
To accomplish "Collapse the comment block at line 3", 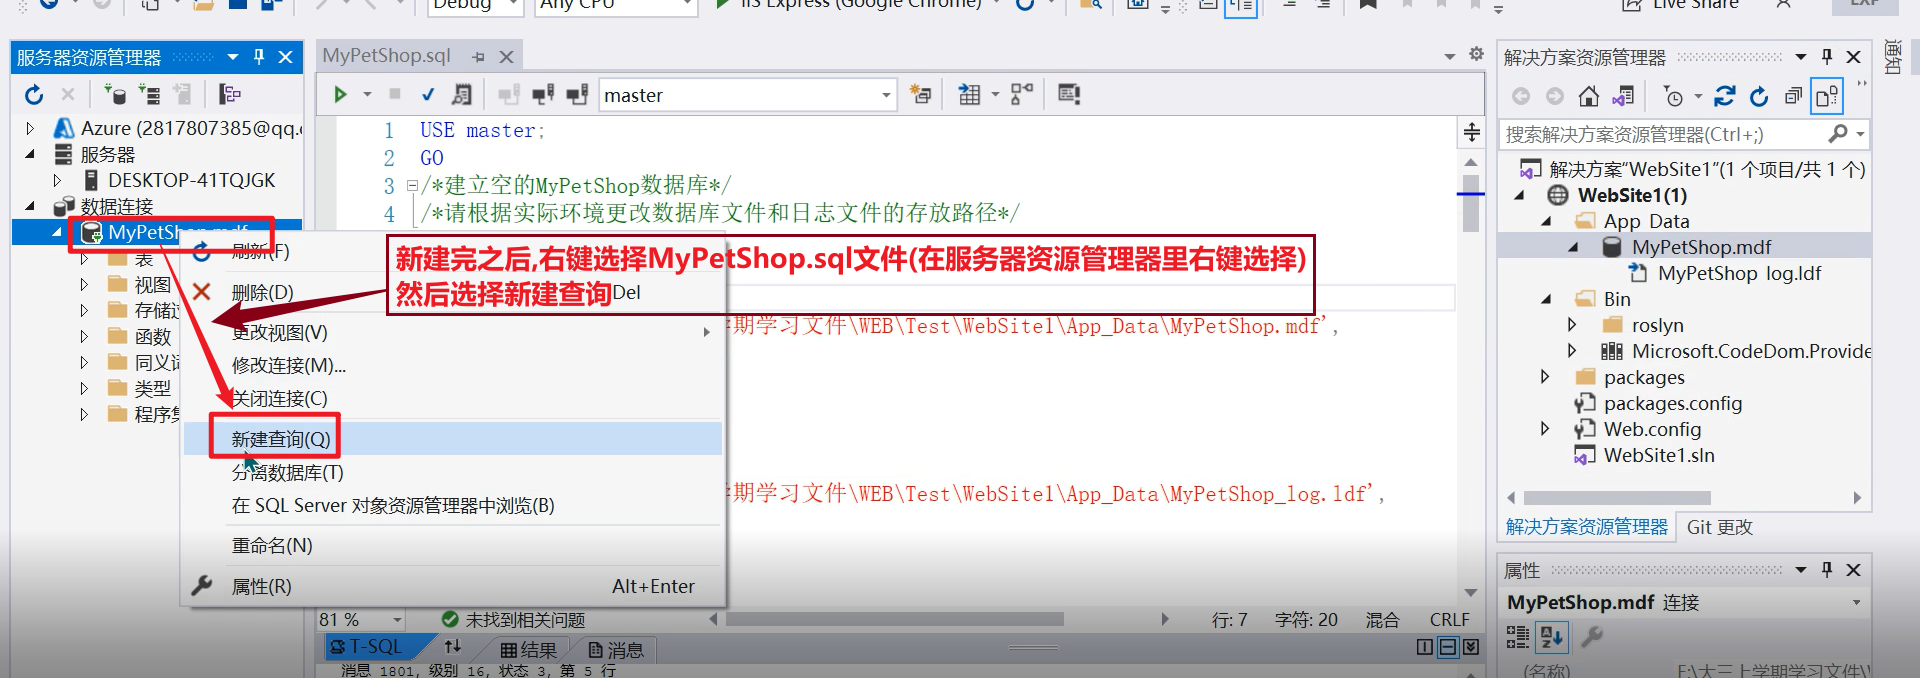I will (x=412, y=186).
